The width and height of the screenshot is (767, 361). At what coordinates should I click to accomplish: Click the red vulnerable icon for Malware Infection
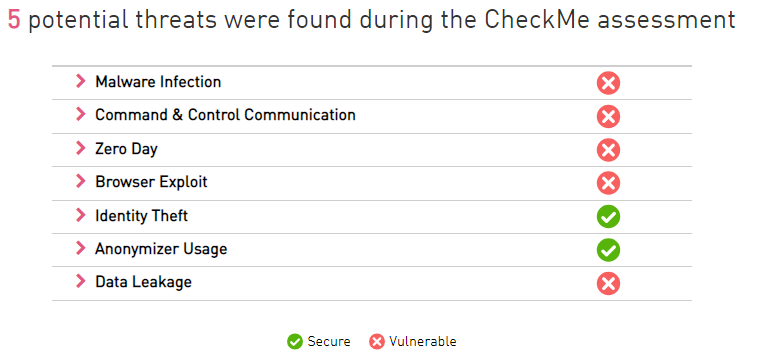tap(608, 83)
